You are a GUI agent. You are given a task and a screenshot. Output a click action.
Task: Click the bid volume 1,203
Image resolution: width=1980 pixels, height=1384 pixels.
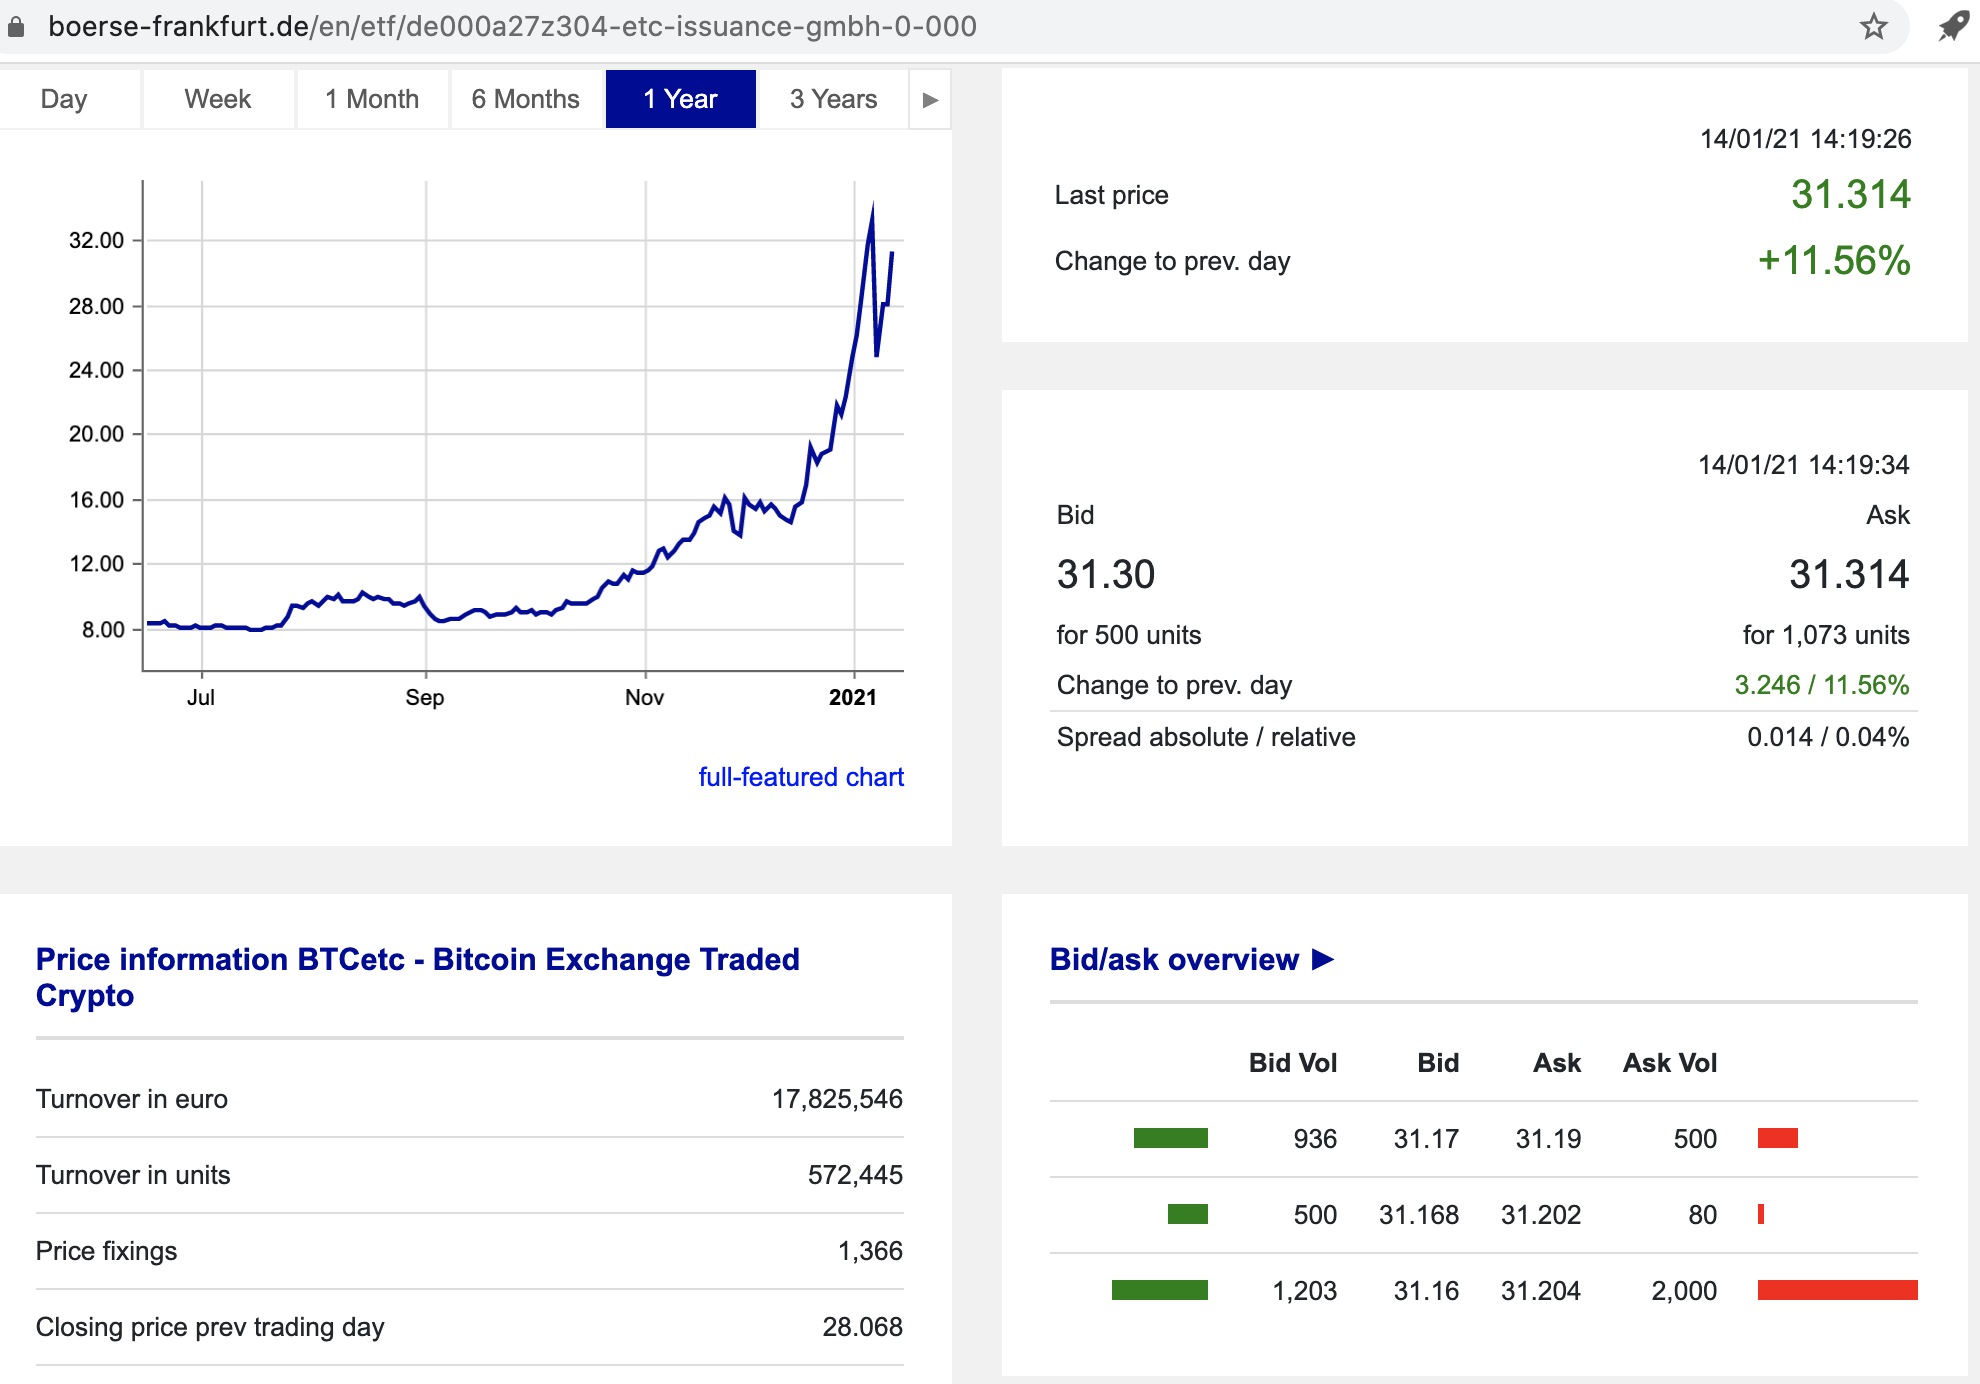(x=1304, y=1291)
